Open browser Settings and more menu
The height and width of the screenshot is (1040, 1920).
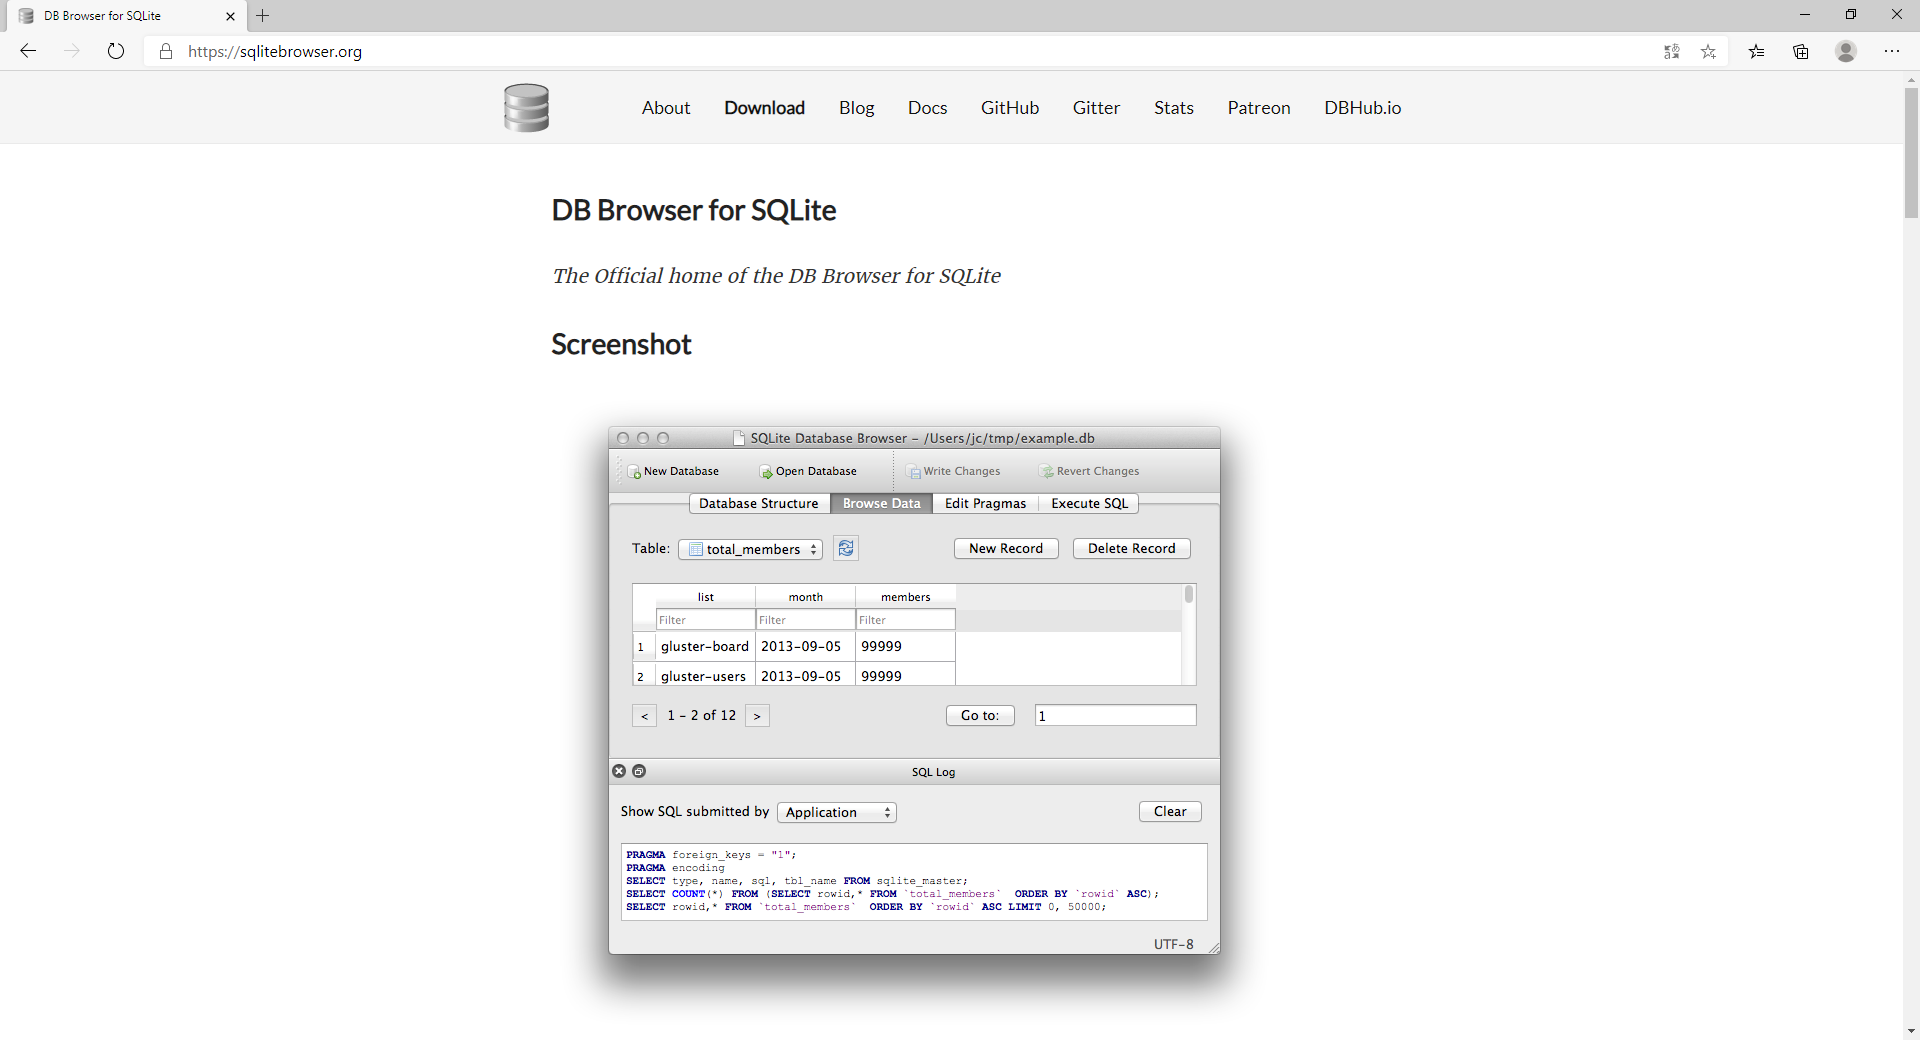tap(1892, 51)
